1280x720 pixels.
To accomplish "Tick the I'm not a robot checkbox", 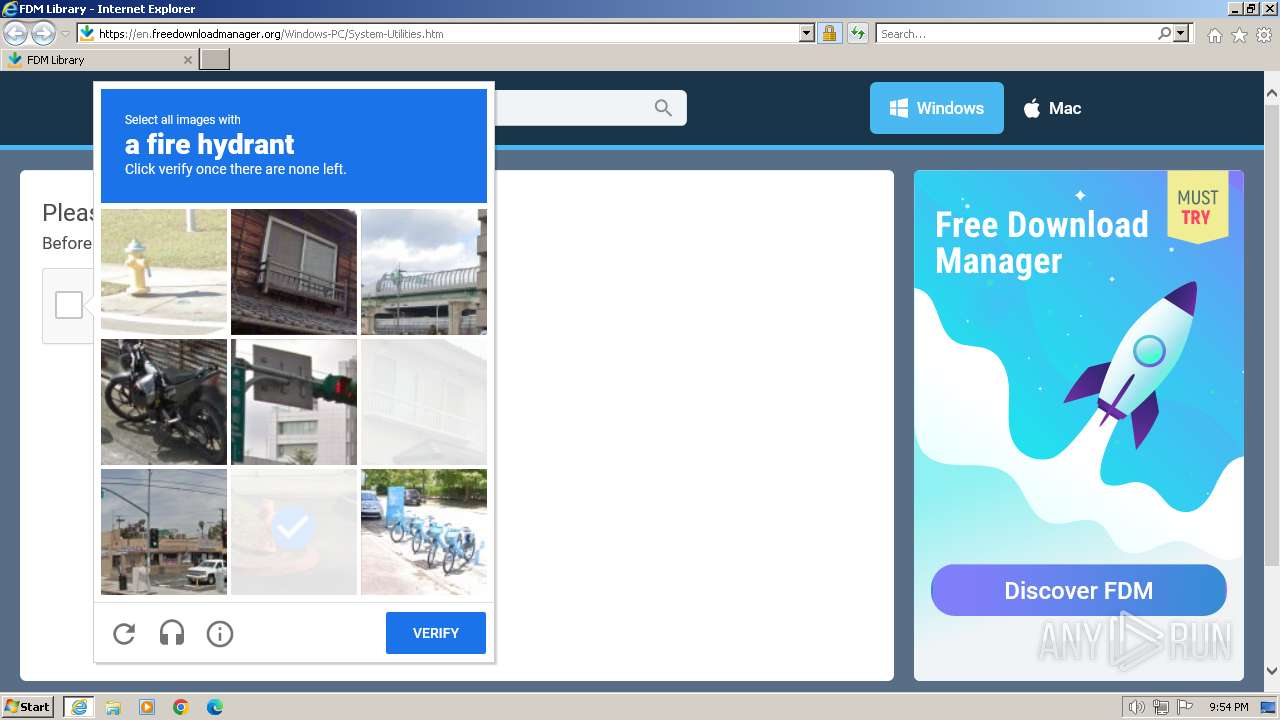I will pos(69,305).
